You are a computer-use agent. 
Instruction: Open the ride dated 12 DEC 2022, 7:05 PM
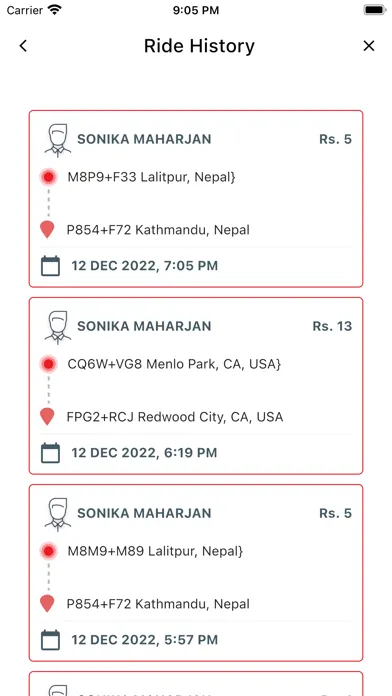coord(196,199)
